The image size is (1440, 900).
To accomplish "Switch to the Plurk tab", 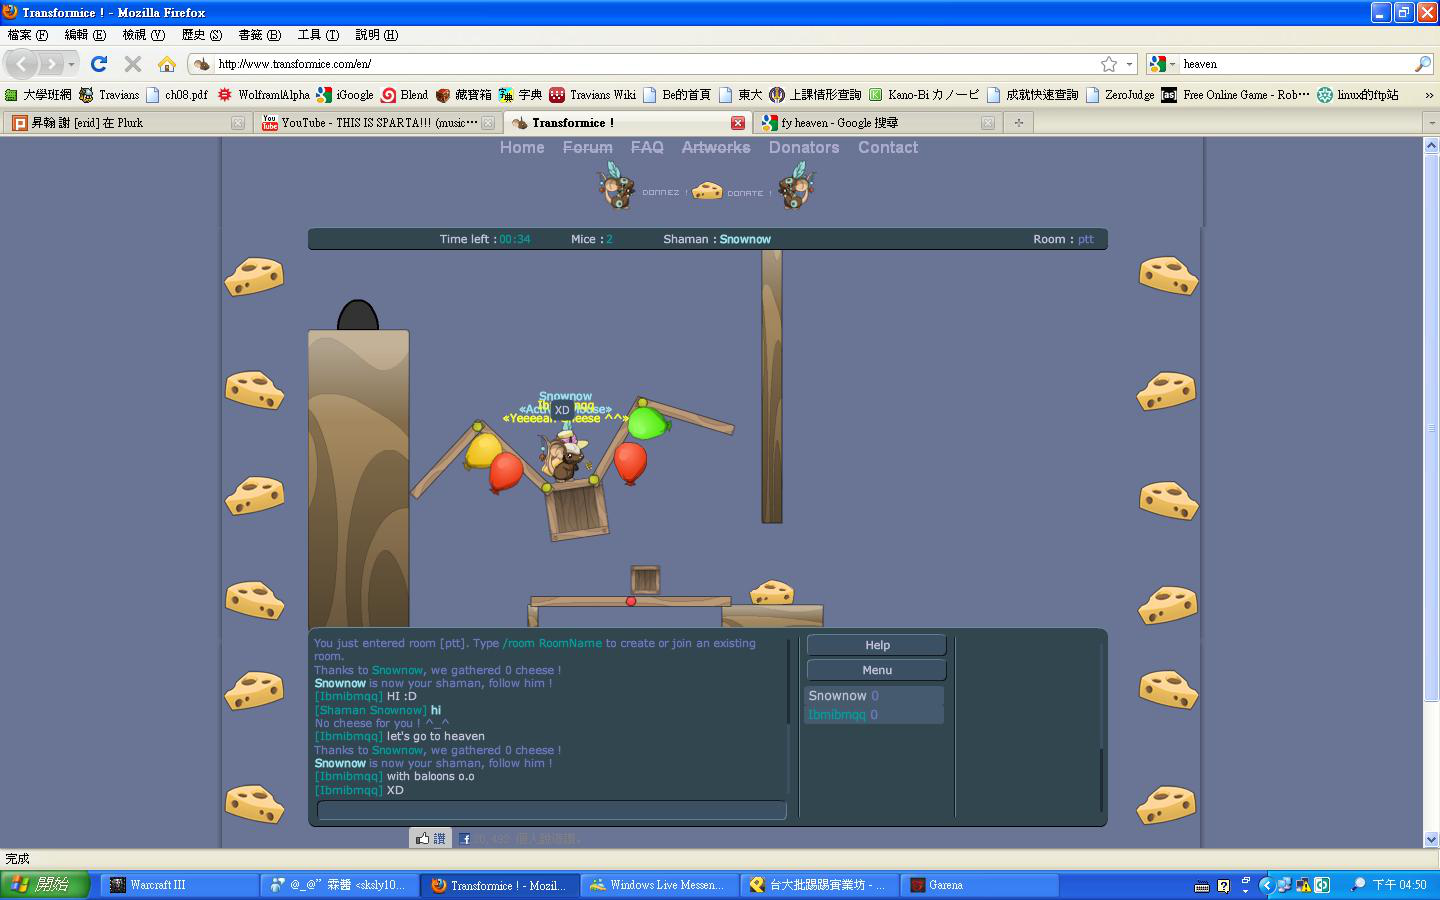I will [x=126, y=123].
